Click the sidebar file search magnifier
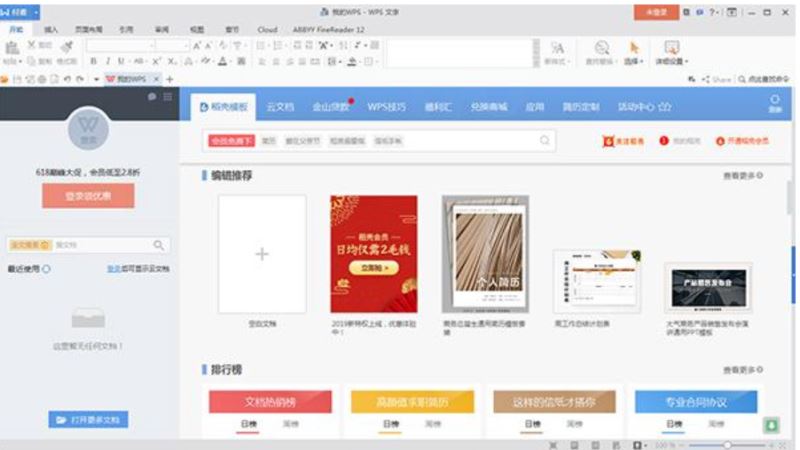800x450 pixels. coord(159,245)
